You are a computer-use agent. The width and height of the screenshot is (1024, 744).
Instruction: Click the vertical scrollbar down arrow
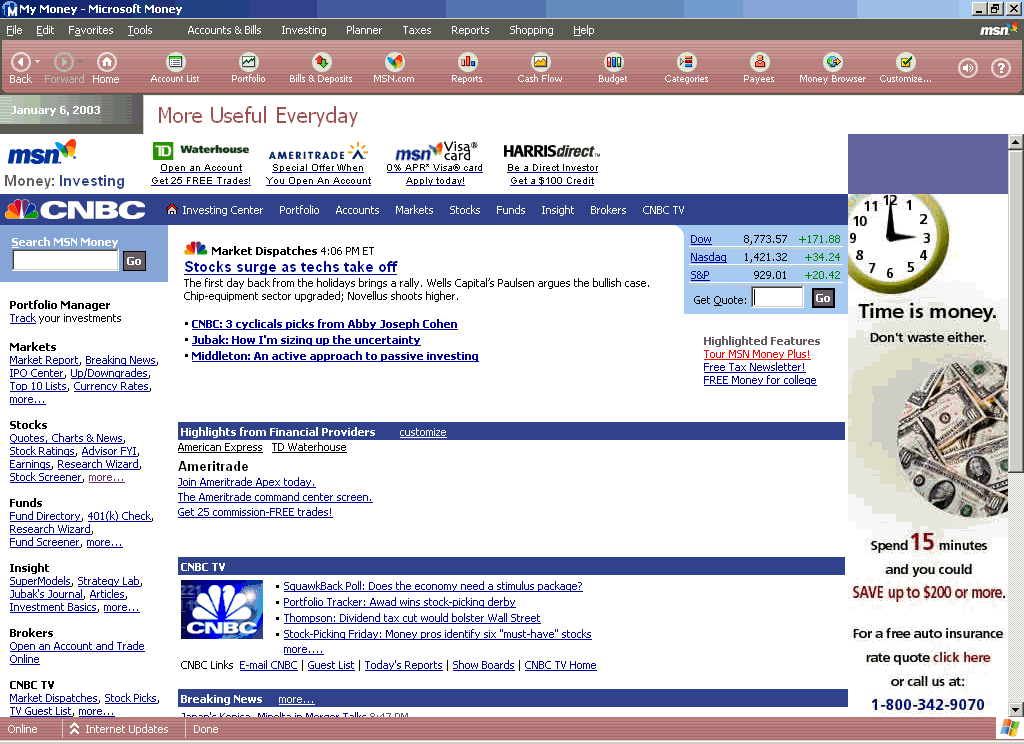[1015, 706]
